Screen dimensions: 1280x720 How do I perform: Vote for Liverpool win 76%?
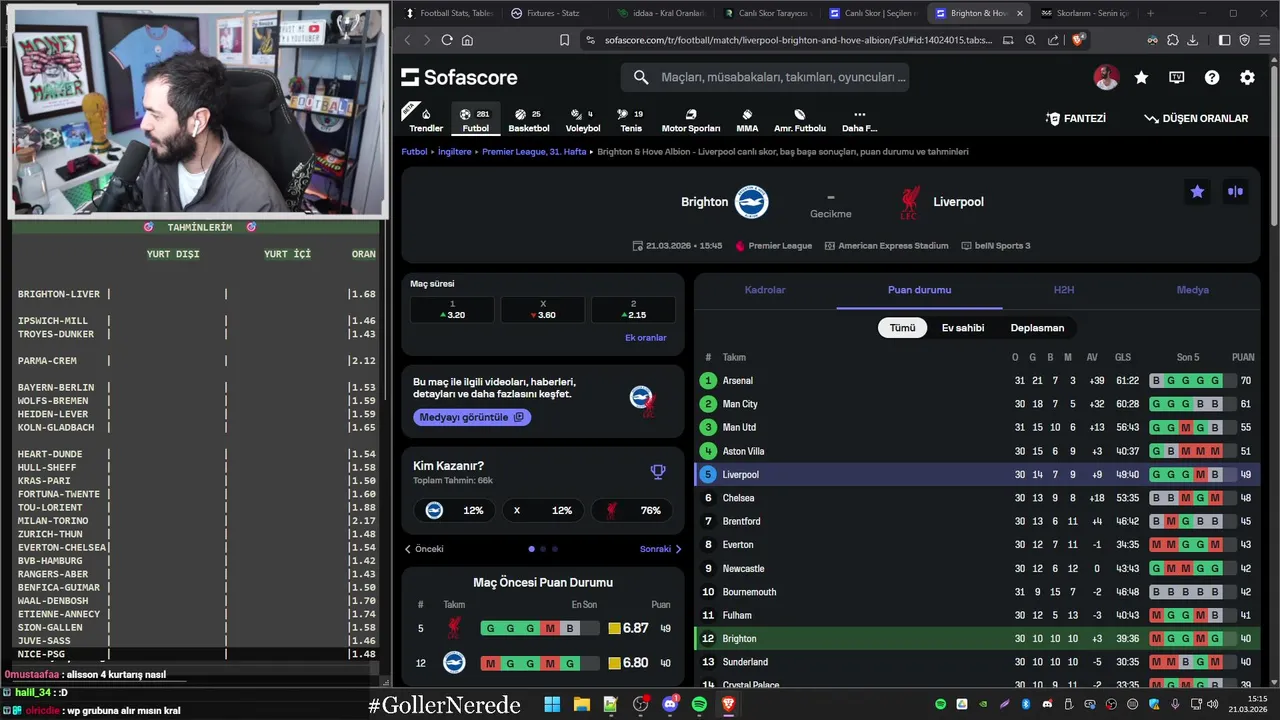[x=632, y=510]
